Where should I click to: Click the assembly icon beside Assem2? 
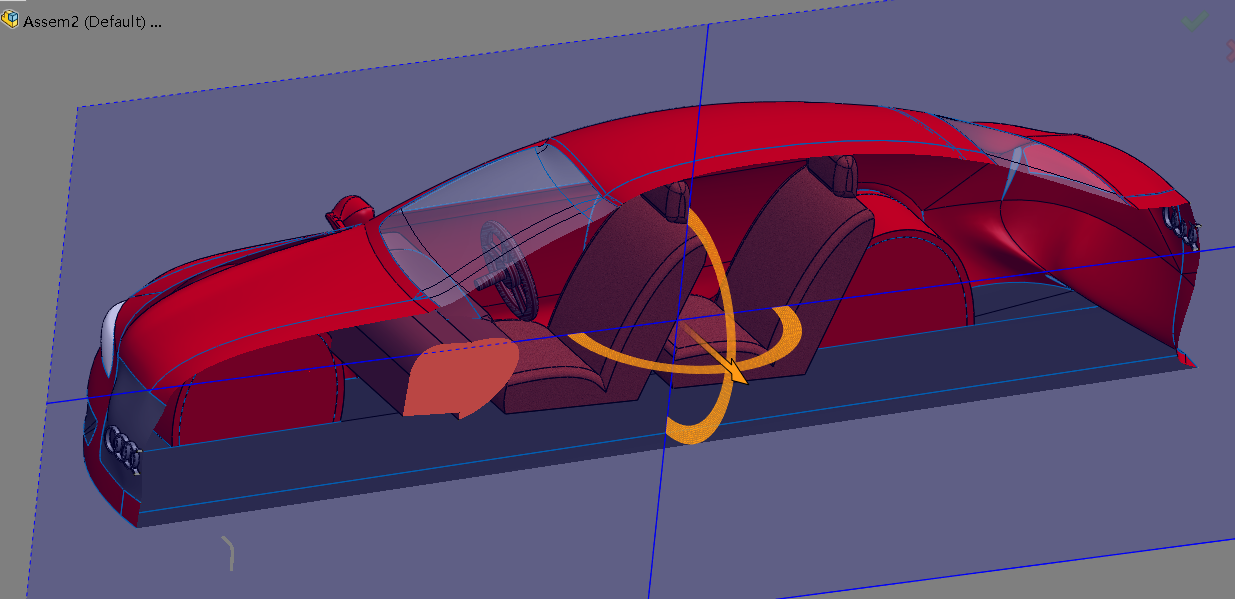click(x=10, y=20)
